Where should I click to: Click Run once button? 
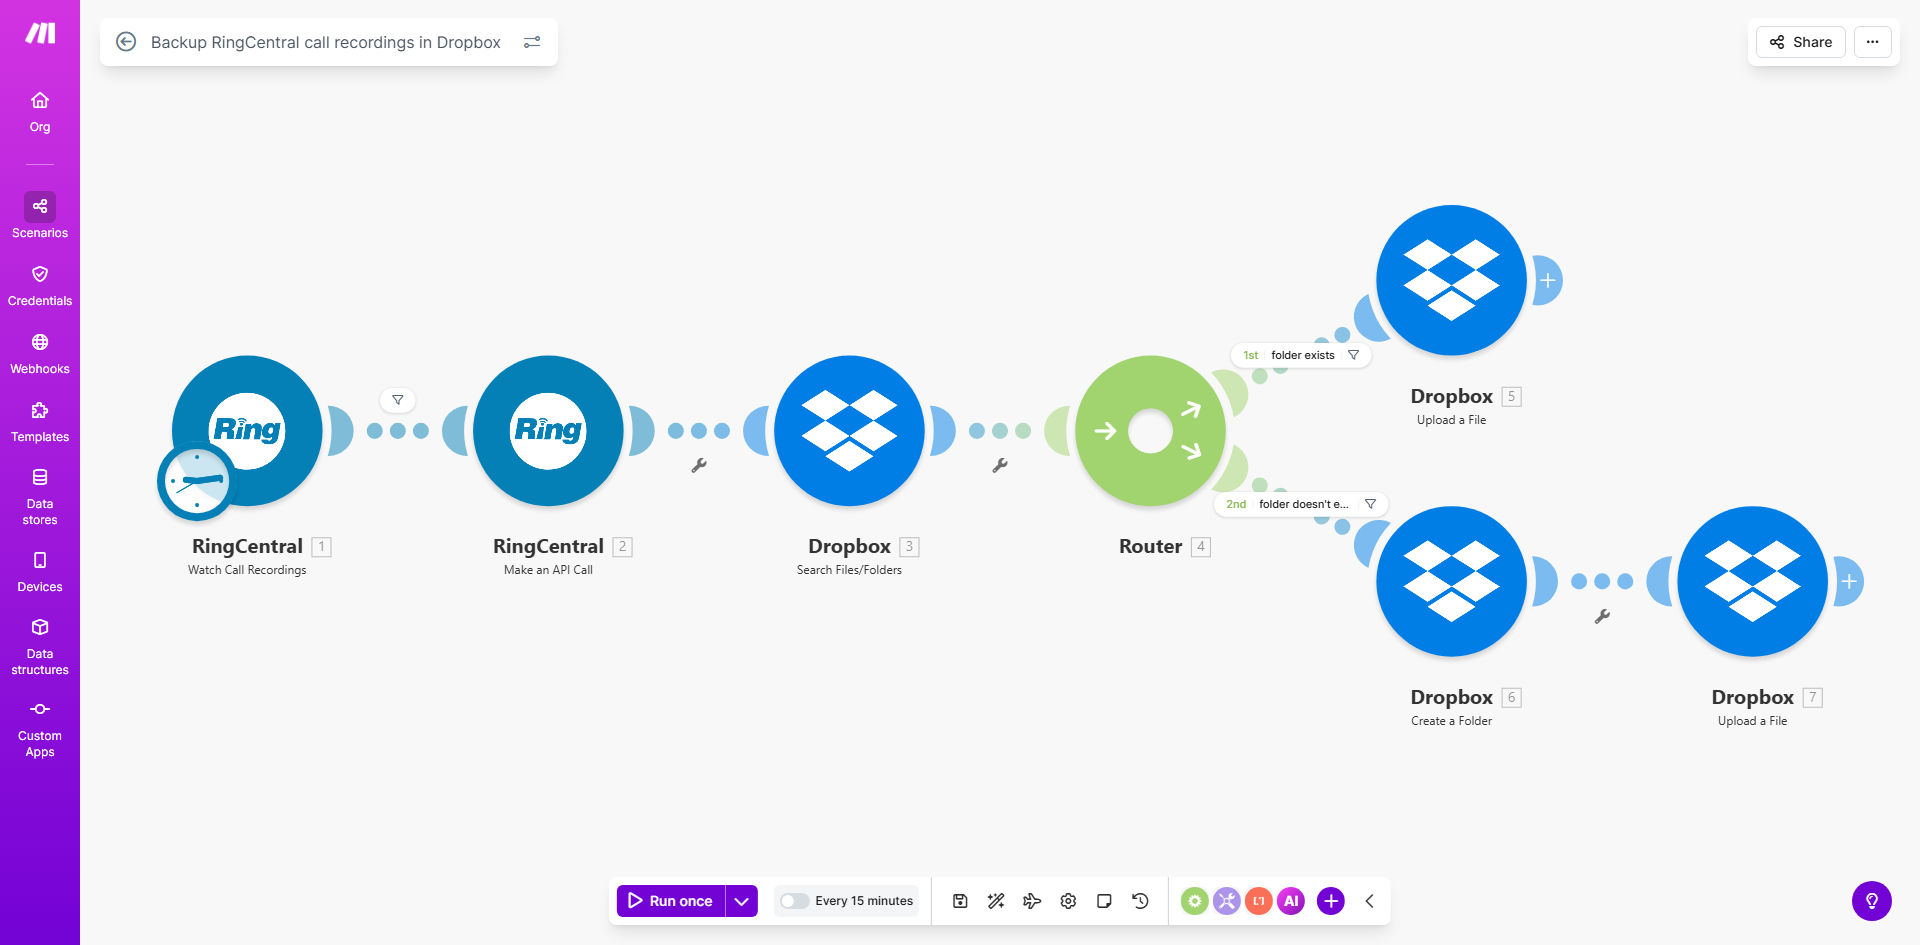(x=671, y=901)
